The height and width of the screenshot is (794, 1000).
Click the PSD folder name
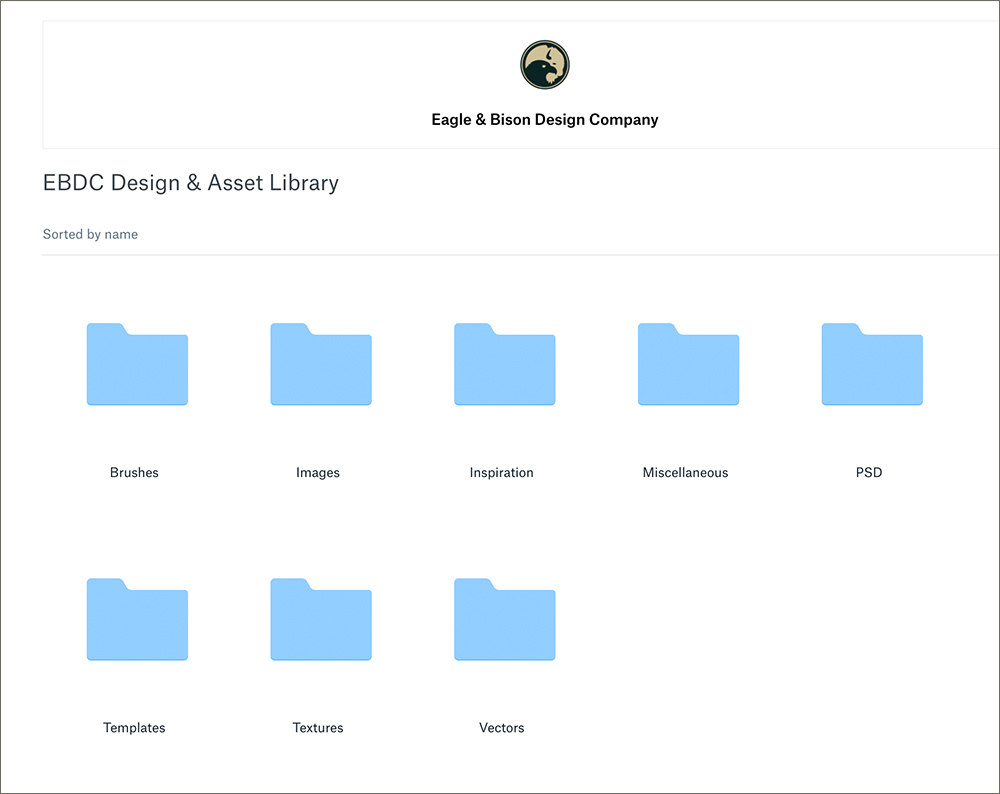coord(869,473)
